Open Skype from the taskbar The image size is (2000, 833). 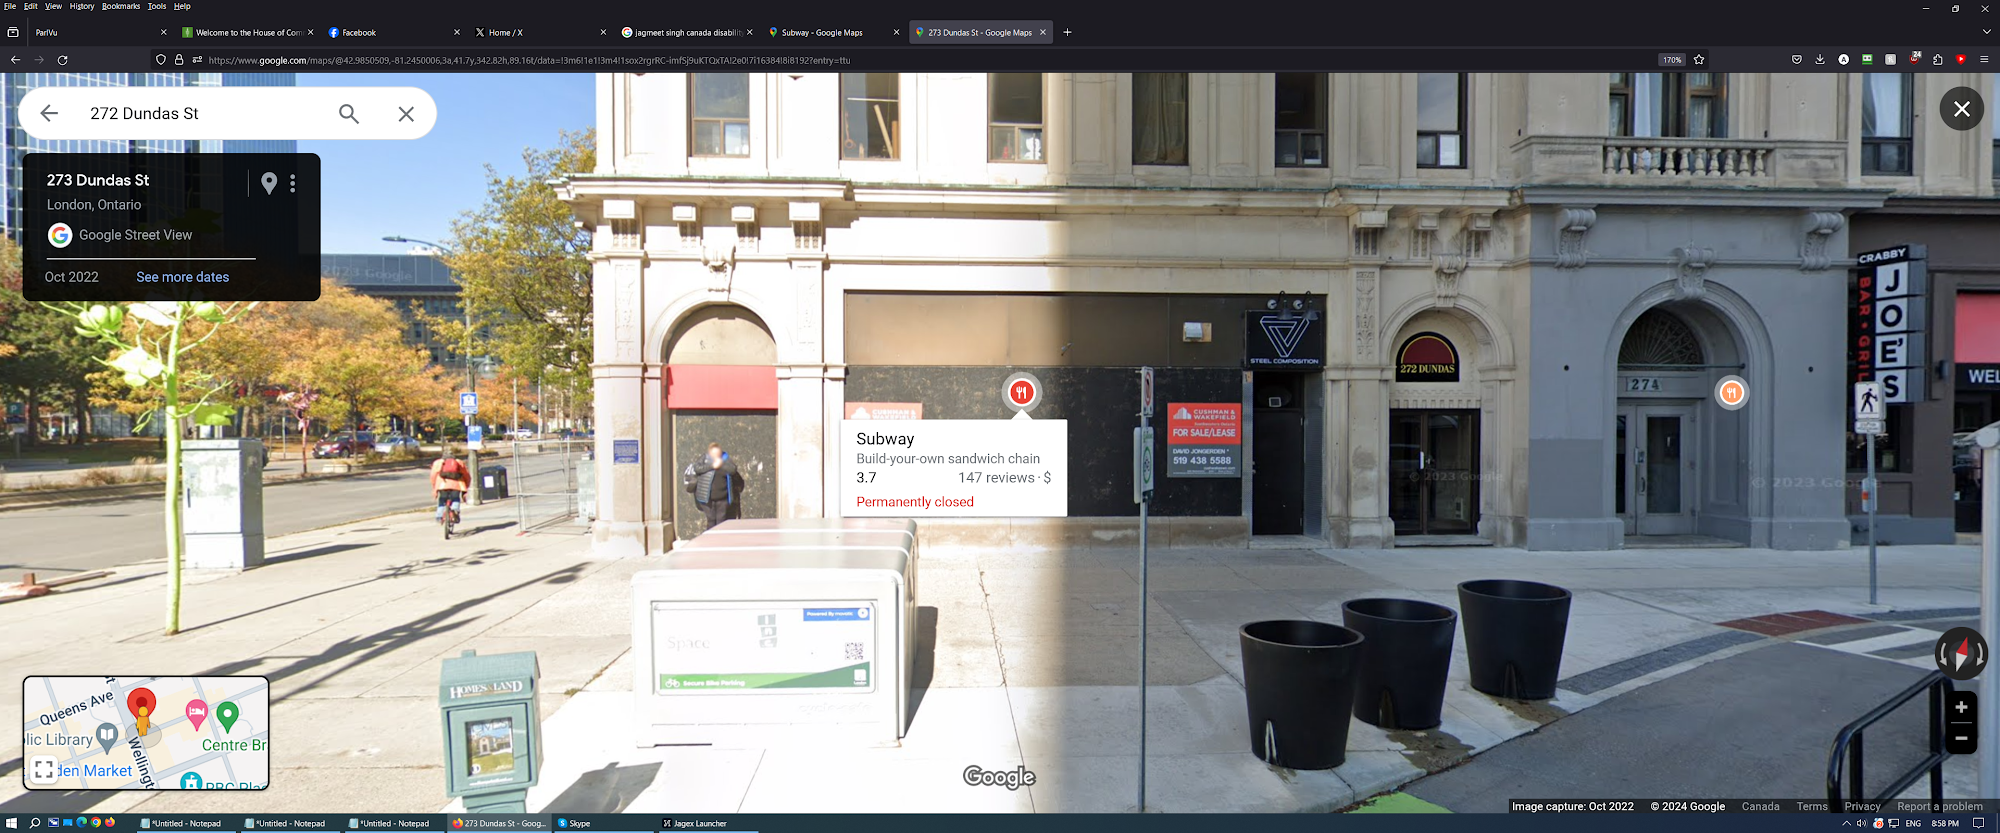604,824
